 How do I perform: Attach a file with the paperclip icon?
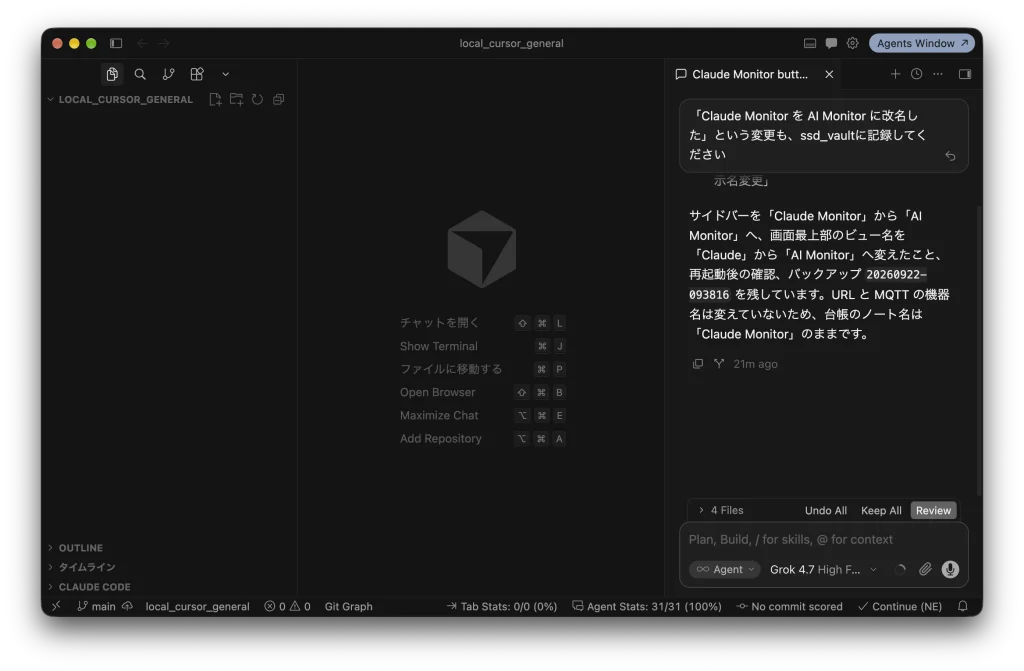pos(925,569)
